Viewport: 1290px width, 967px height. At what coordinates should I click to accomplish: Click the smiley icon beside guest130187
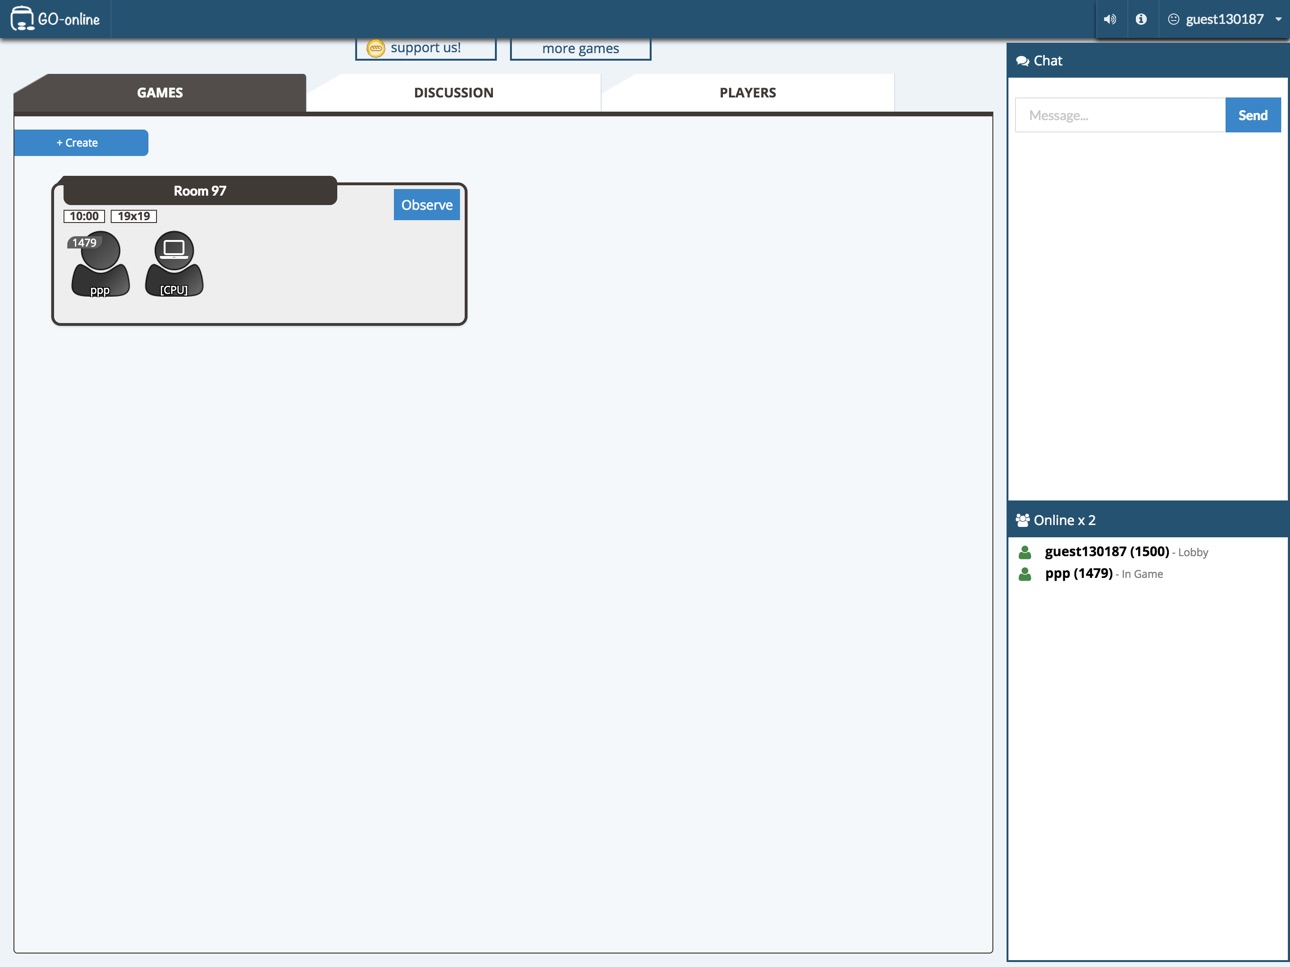[1174, 19]
